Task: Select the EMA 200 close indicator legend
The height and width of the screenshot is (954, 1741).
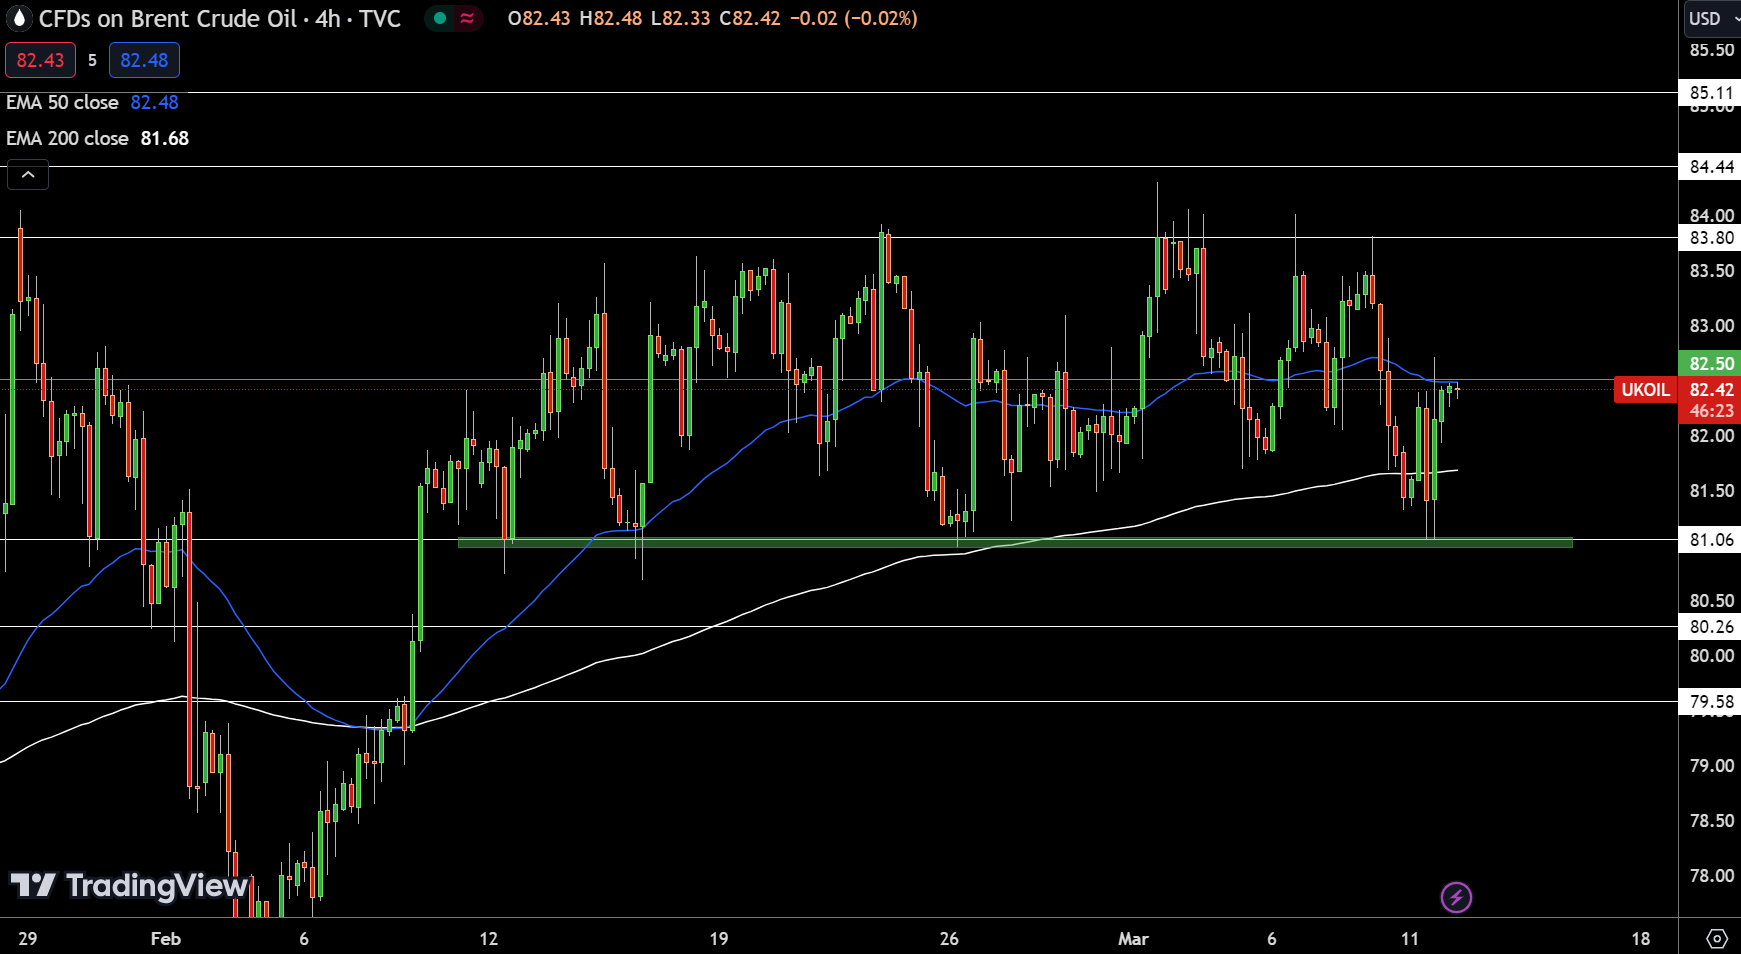Action: [x=67, y=139]
